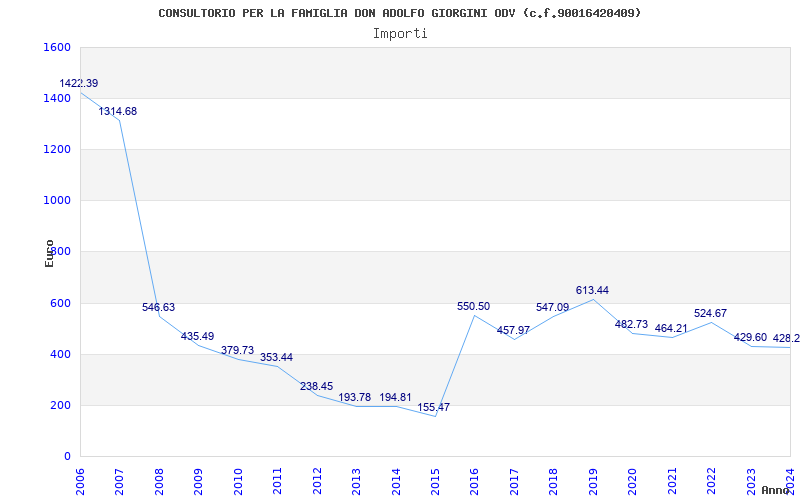Click x-axis year label 2012
800x500 pixels.
(317, 482)
